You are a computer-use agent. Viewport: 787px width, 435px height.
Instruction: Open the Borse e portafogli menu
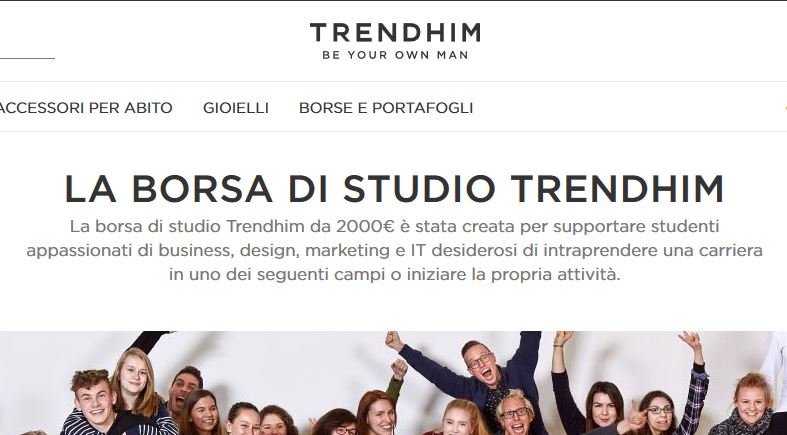(x=386, y=108)
